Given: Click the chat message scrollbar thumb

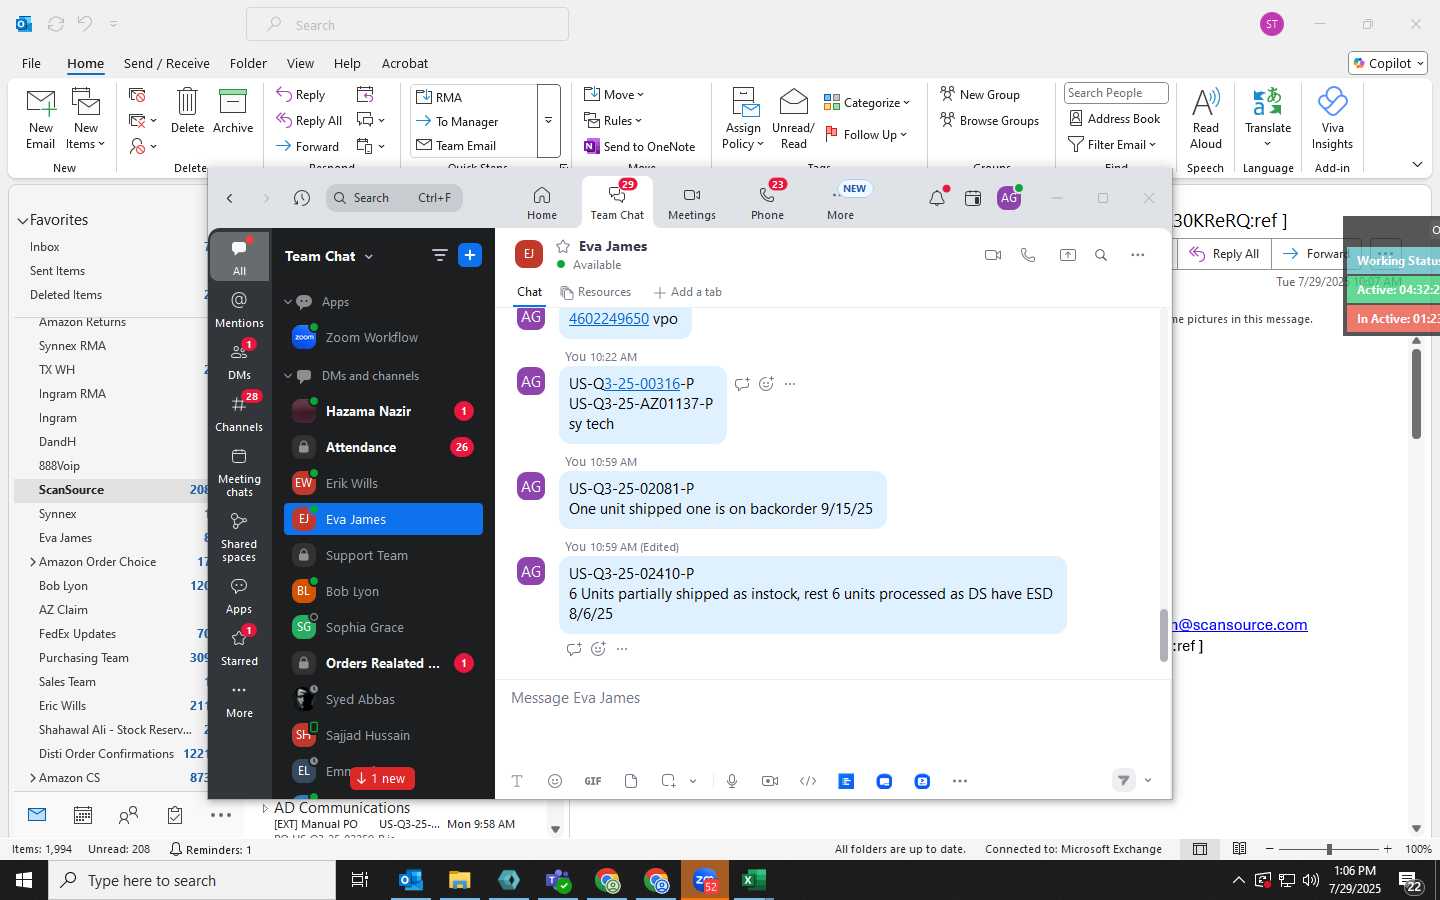Looking at the screenshot, I should tap(1164, 635).
